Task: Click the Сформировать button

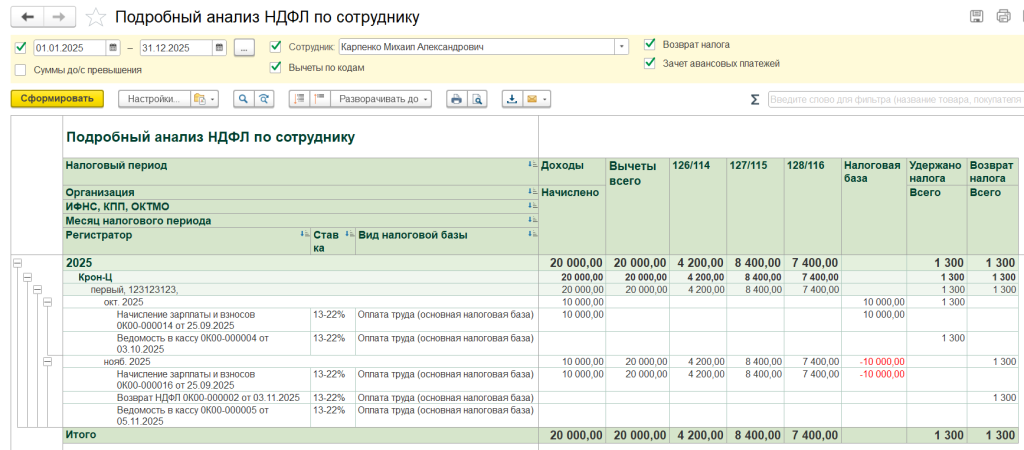Action: coord(57,99)
